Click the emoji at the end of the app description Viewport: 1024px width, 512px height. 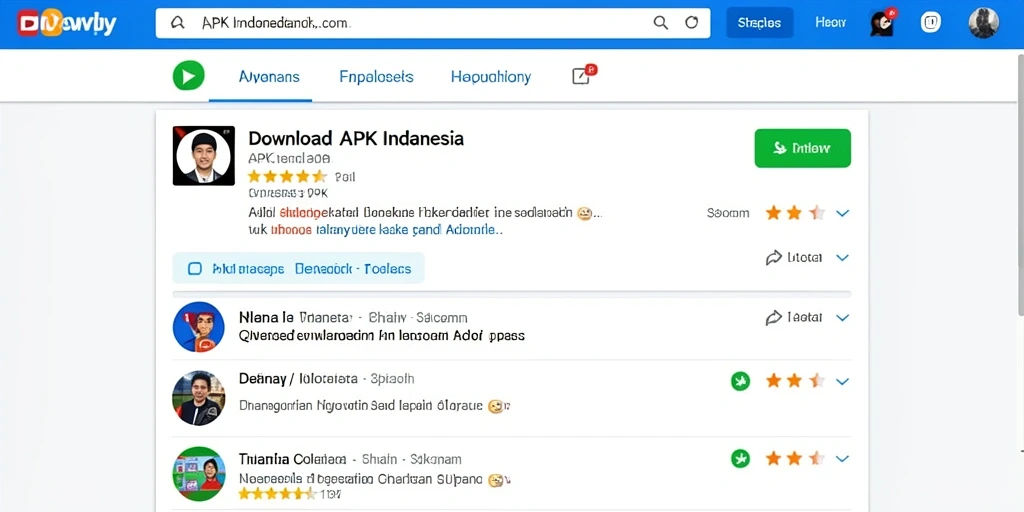point(584,213)
